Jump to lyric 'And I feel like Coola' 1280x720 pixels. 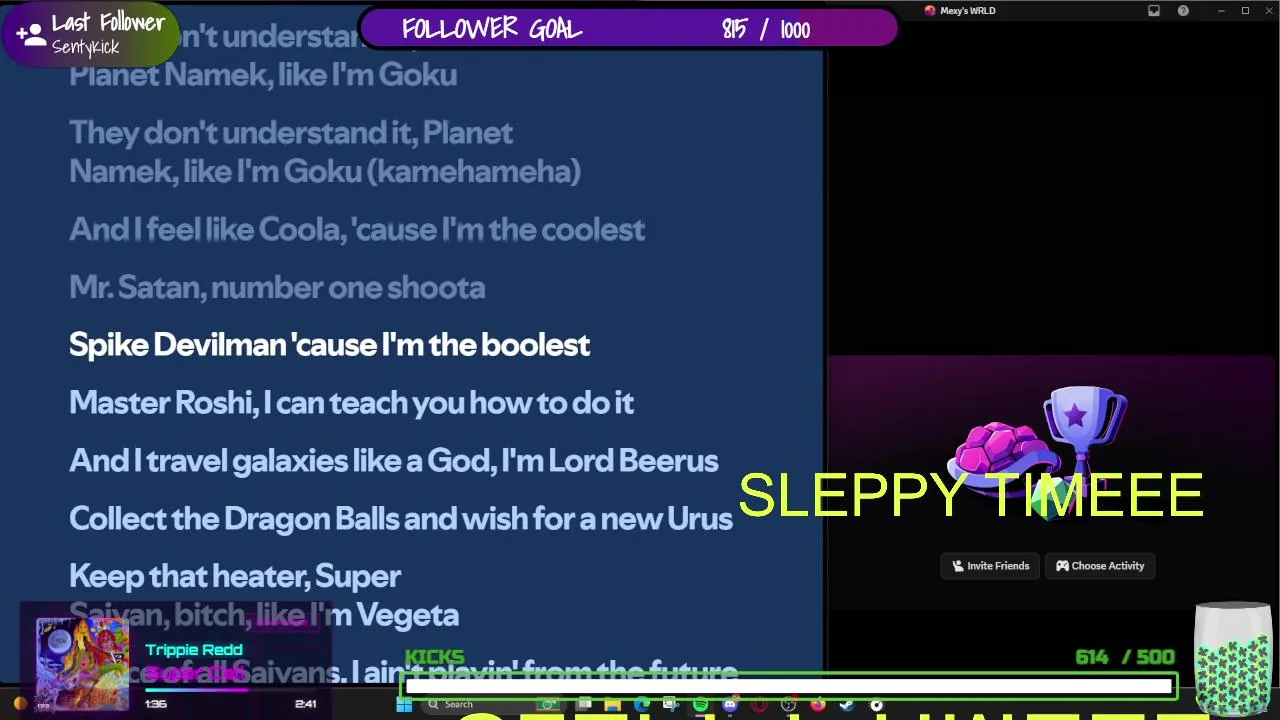357,230
